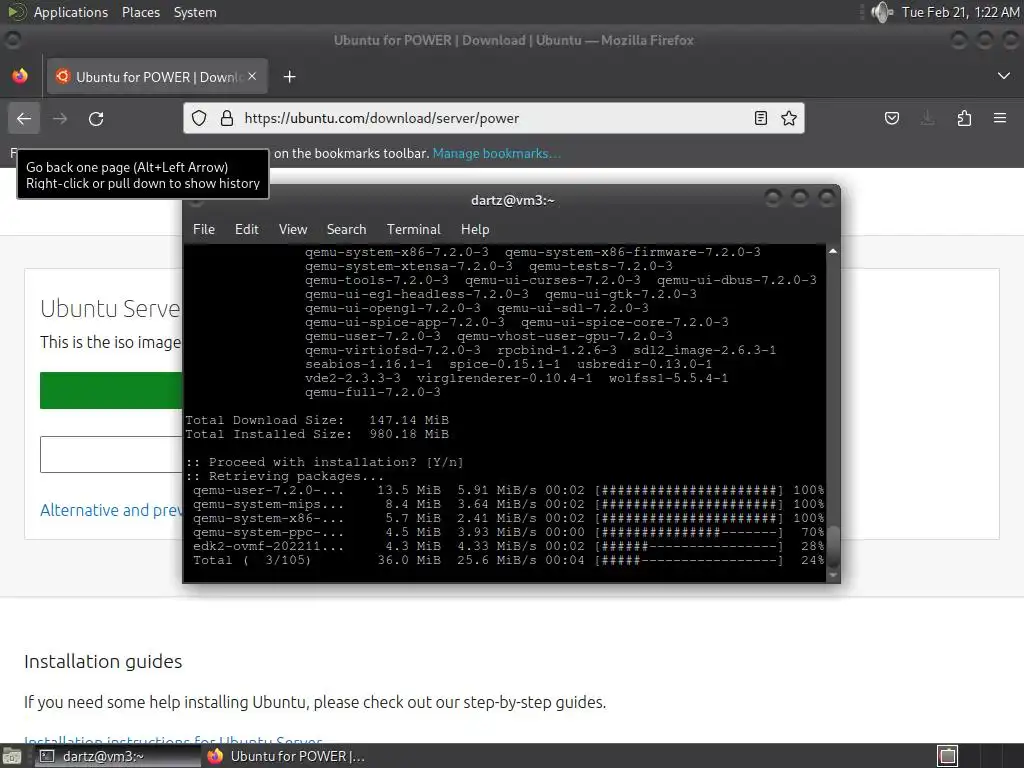Open the Terminal menu in terminal
Viewport: 1024px width, 768px height.
click(413, 229)
